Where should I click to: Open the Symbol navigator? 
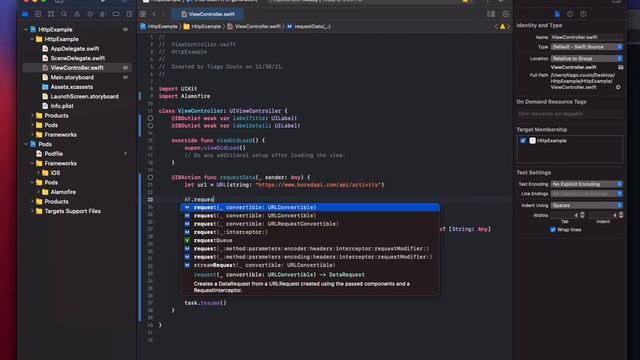(51, 14)
